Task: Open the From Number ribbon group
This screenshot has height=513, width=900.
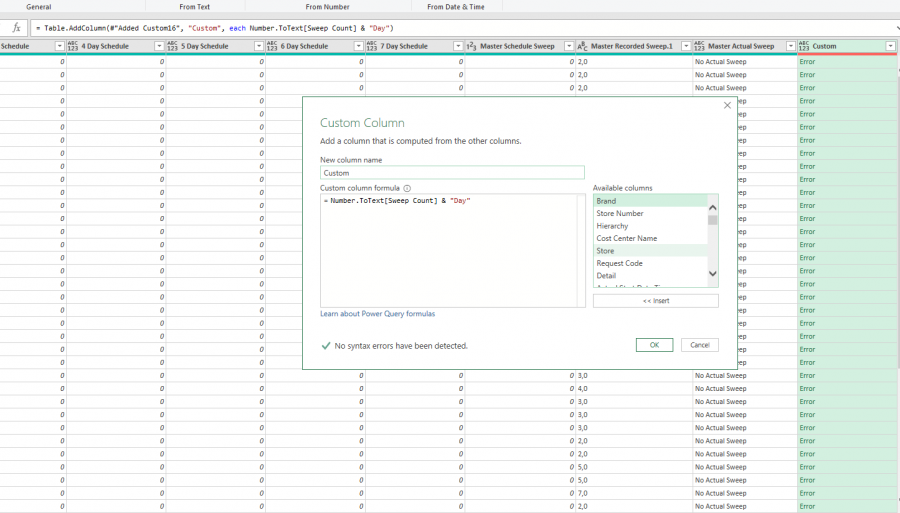Action: pyautogui.click(x=327, y=7)
